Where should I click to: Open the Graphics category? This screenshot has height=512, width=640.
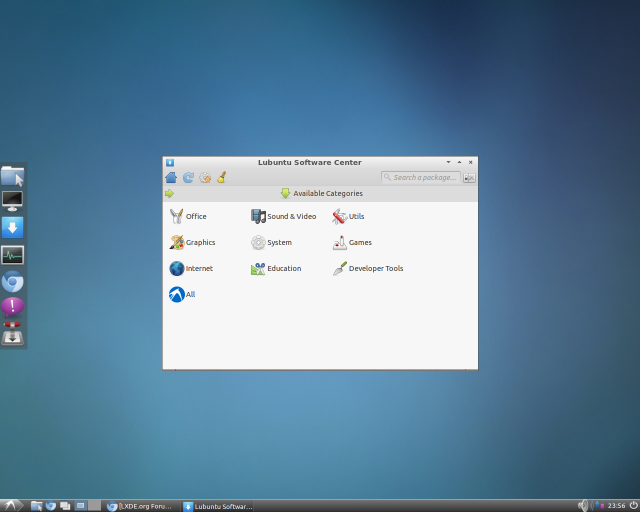(x=192, y=243)
